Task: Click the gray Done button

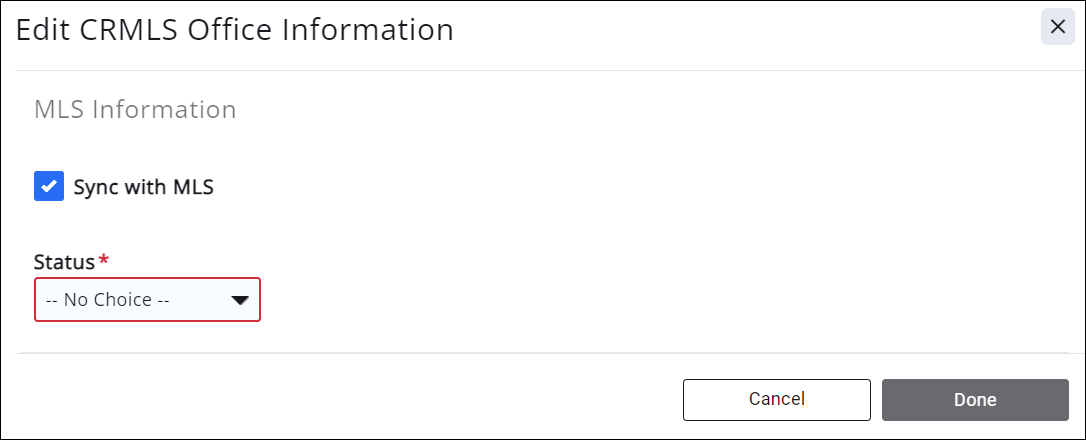Action: pos(974,399)
